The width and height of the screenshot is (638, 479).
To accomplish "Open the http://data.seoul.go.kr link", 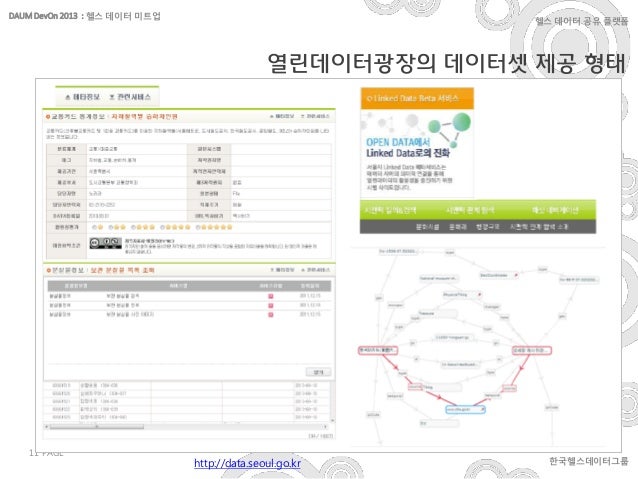I will (x=247, y=463).
